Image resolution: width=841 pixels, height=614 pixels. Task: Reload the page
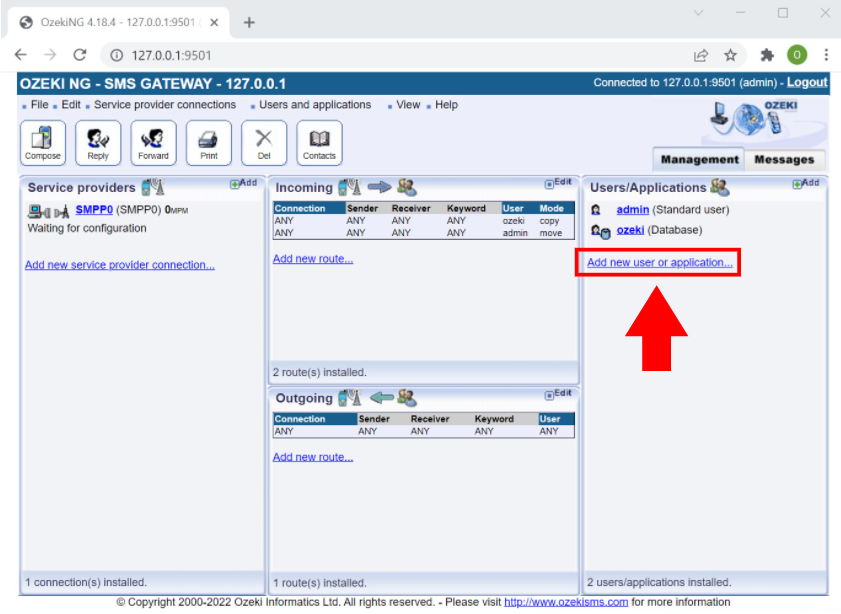pyautogui.click(x=80, y=55)
